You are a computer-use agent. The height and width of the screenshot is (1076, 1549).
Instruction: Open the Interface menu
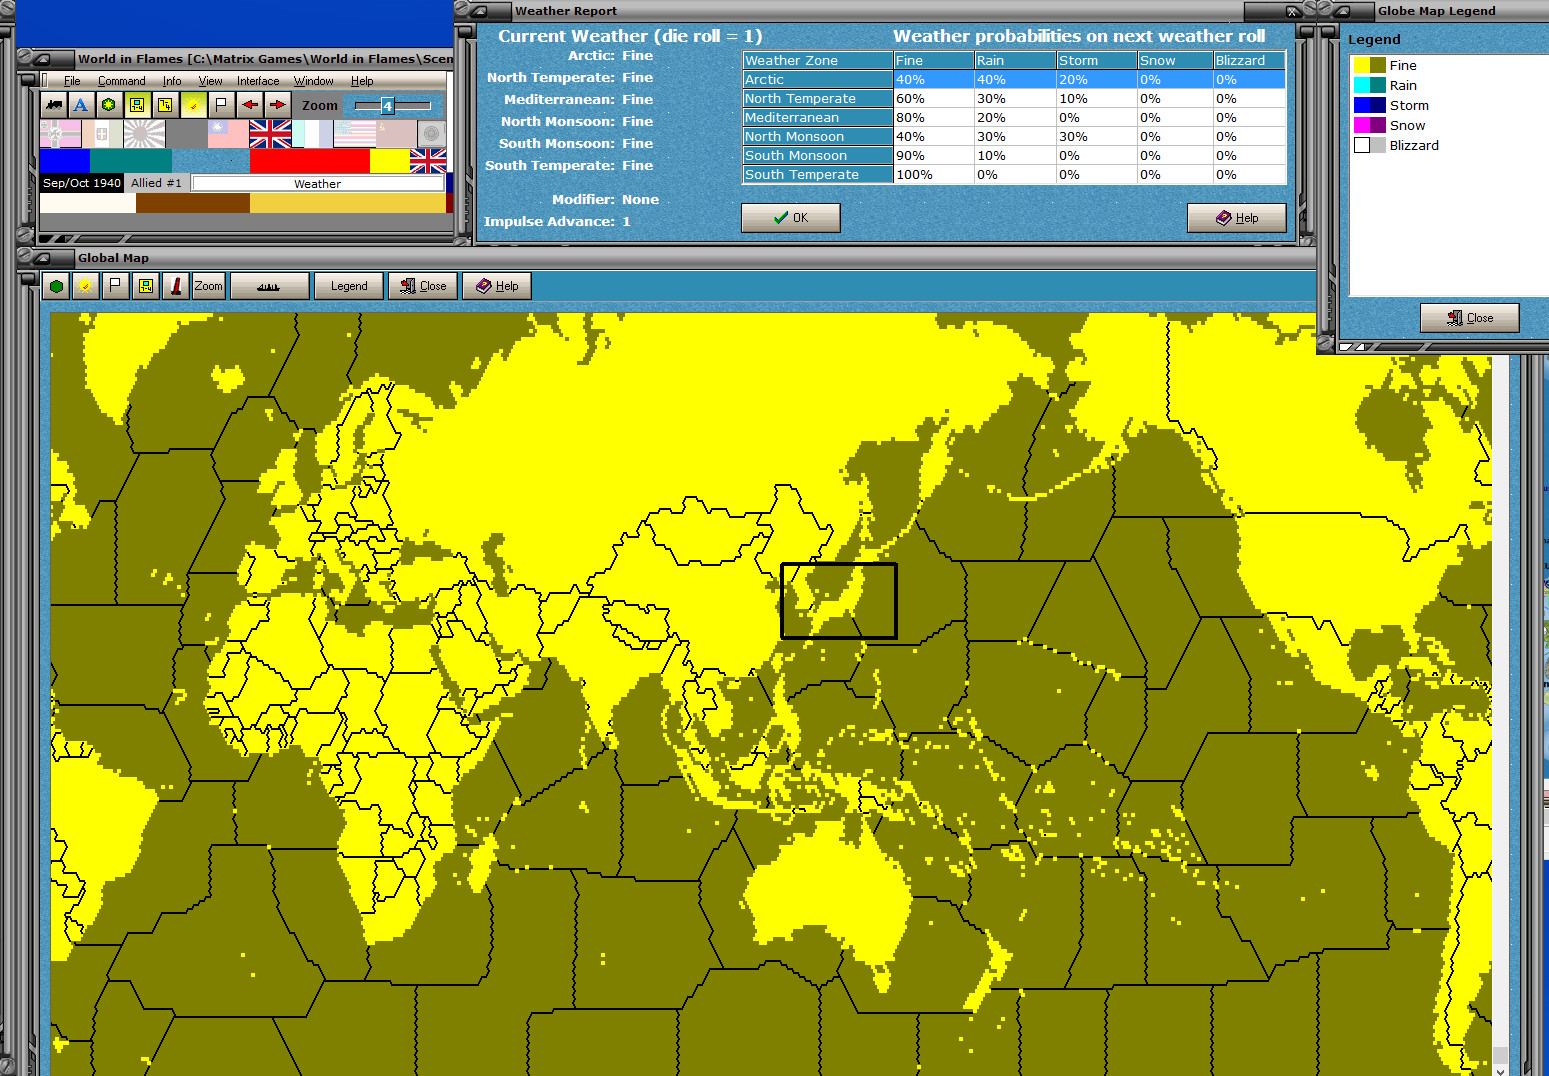[258, 80]
